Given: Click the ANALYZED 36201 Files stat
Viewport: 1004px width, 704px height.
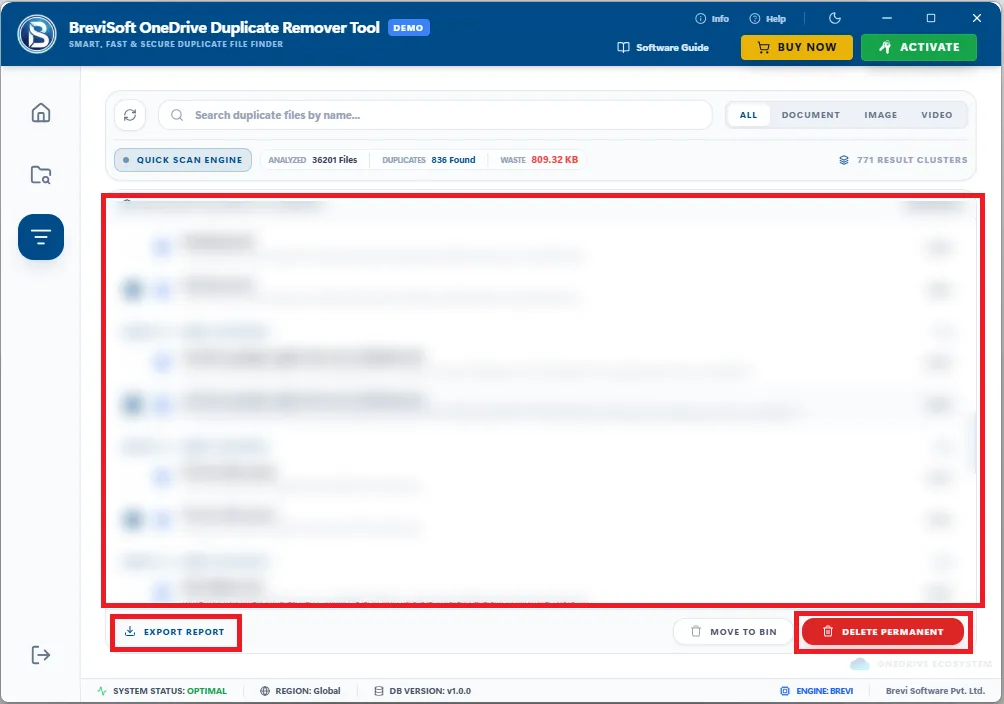Looking at the screenshot, I should click(x=312, y=160).
